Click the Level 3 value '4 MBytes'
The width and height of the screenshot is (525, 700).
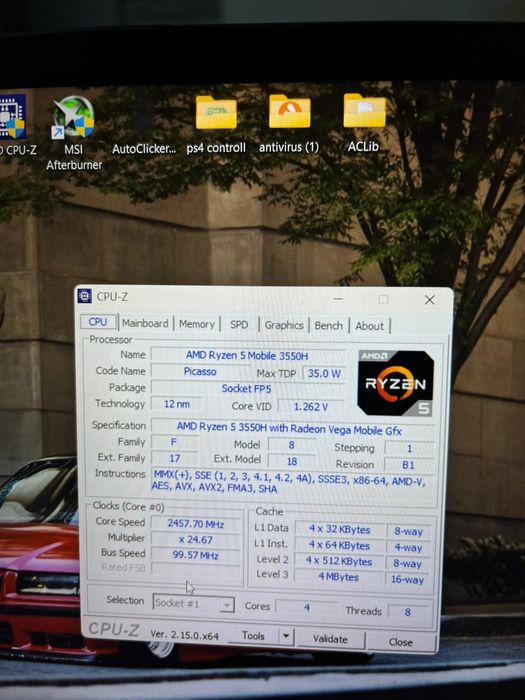click(338, 577)
